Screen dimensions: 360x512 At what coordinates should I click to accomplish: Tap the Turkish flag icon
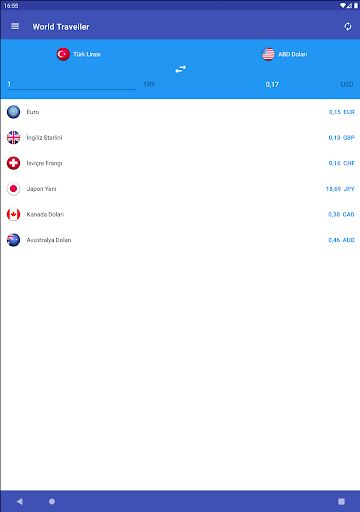pos(63,54)
